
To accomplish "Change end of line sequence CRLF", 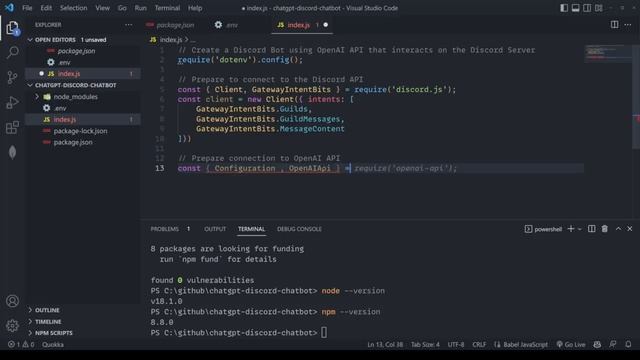I will click(479, 344).
